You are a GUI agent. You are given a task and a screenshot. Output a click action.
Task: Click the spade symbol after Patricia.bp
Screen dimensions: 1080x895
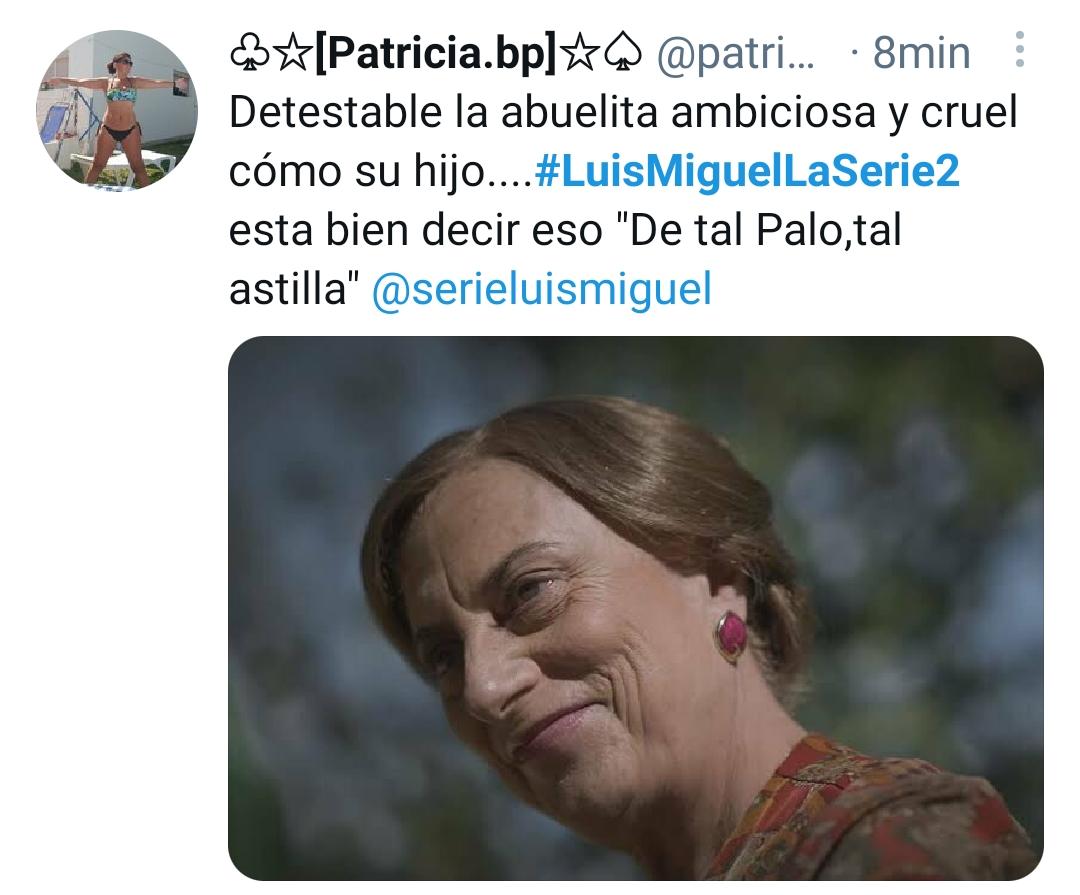(x=623, y=53)
